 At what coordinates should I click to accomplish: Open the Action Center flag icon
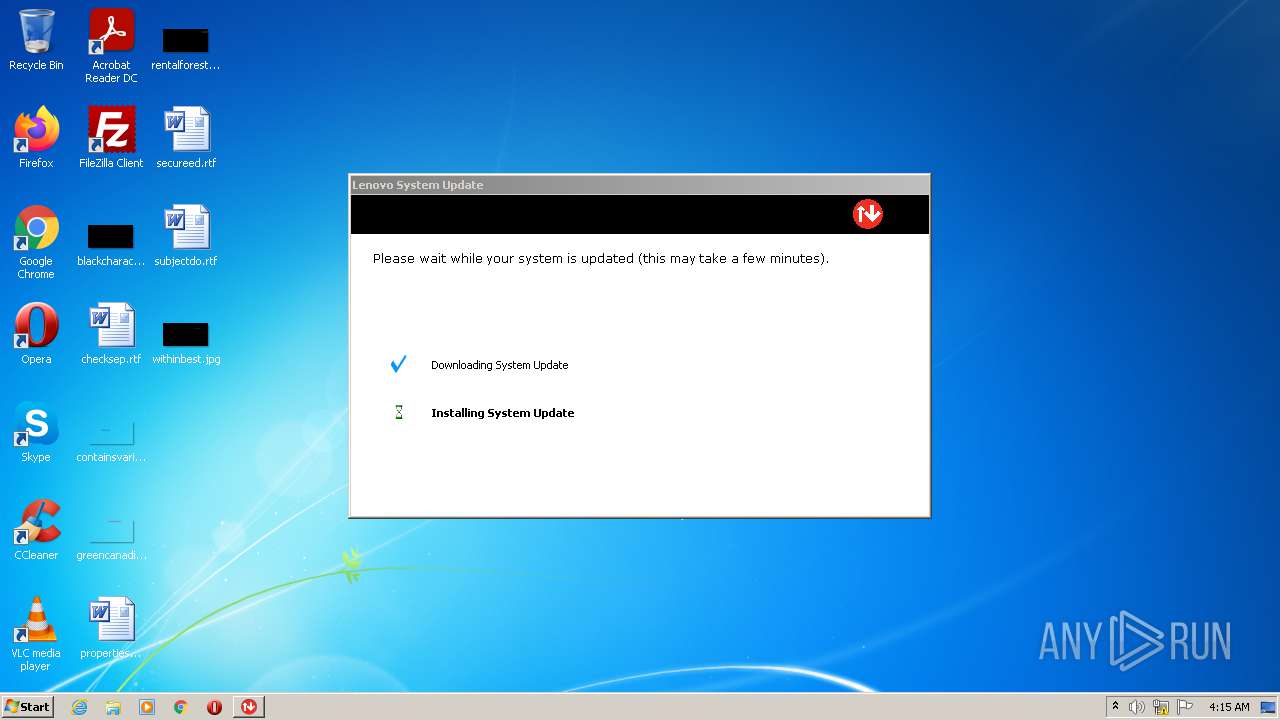[x=1185, y=707]
